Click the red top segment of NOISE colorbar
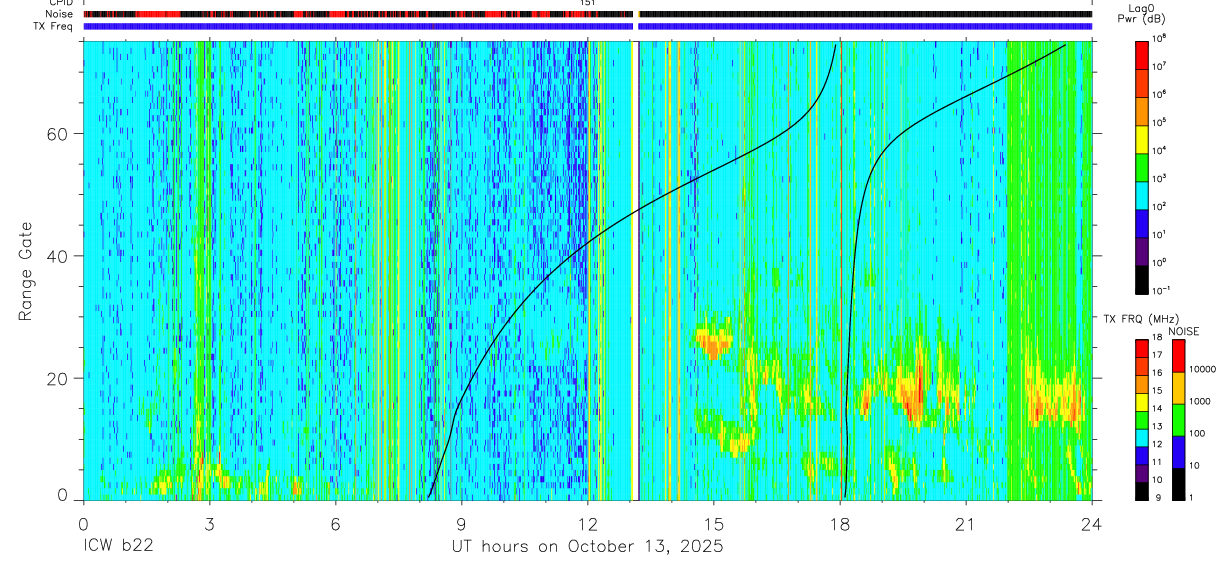Viewport: 1228px width, 567px height. [x=1178, y=356]
